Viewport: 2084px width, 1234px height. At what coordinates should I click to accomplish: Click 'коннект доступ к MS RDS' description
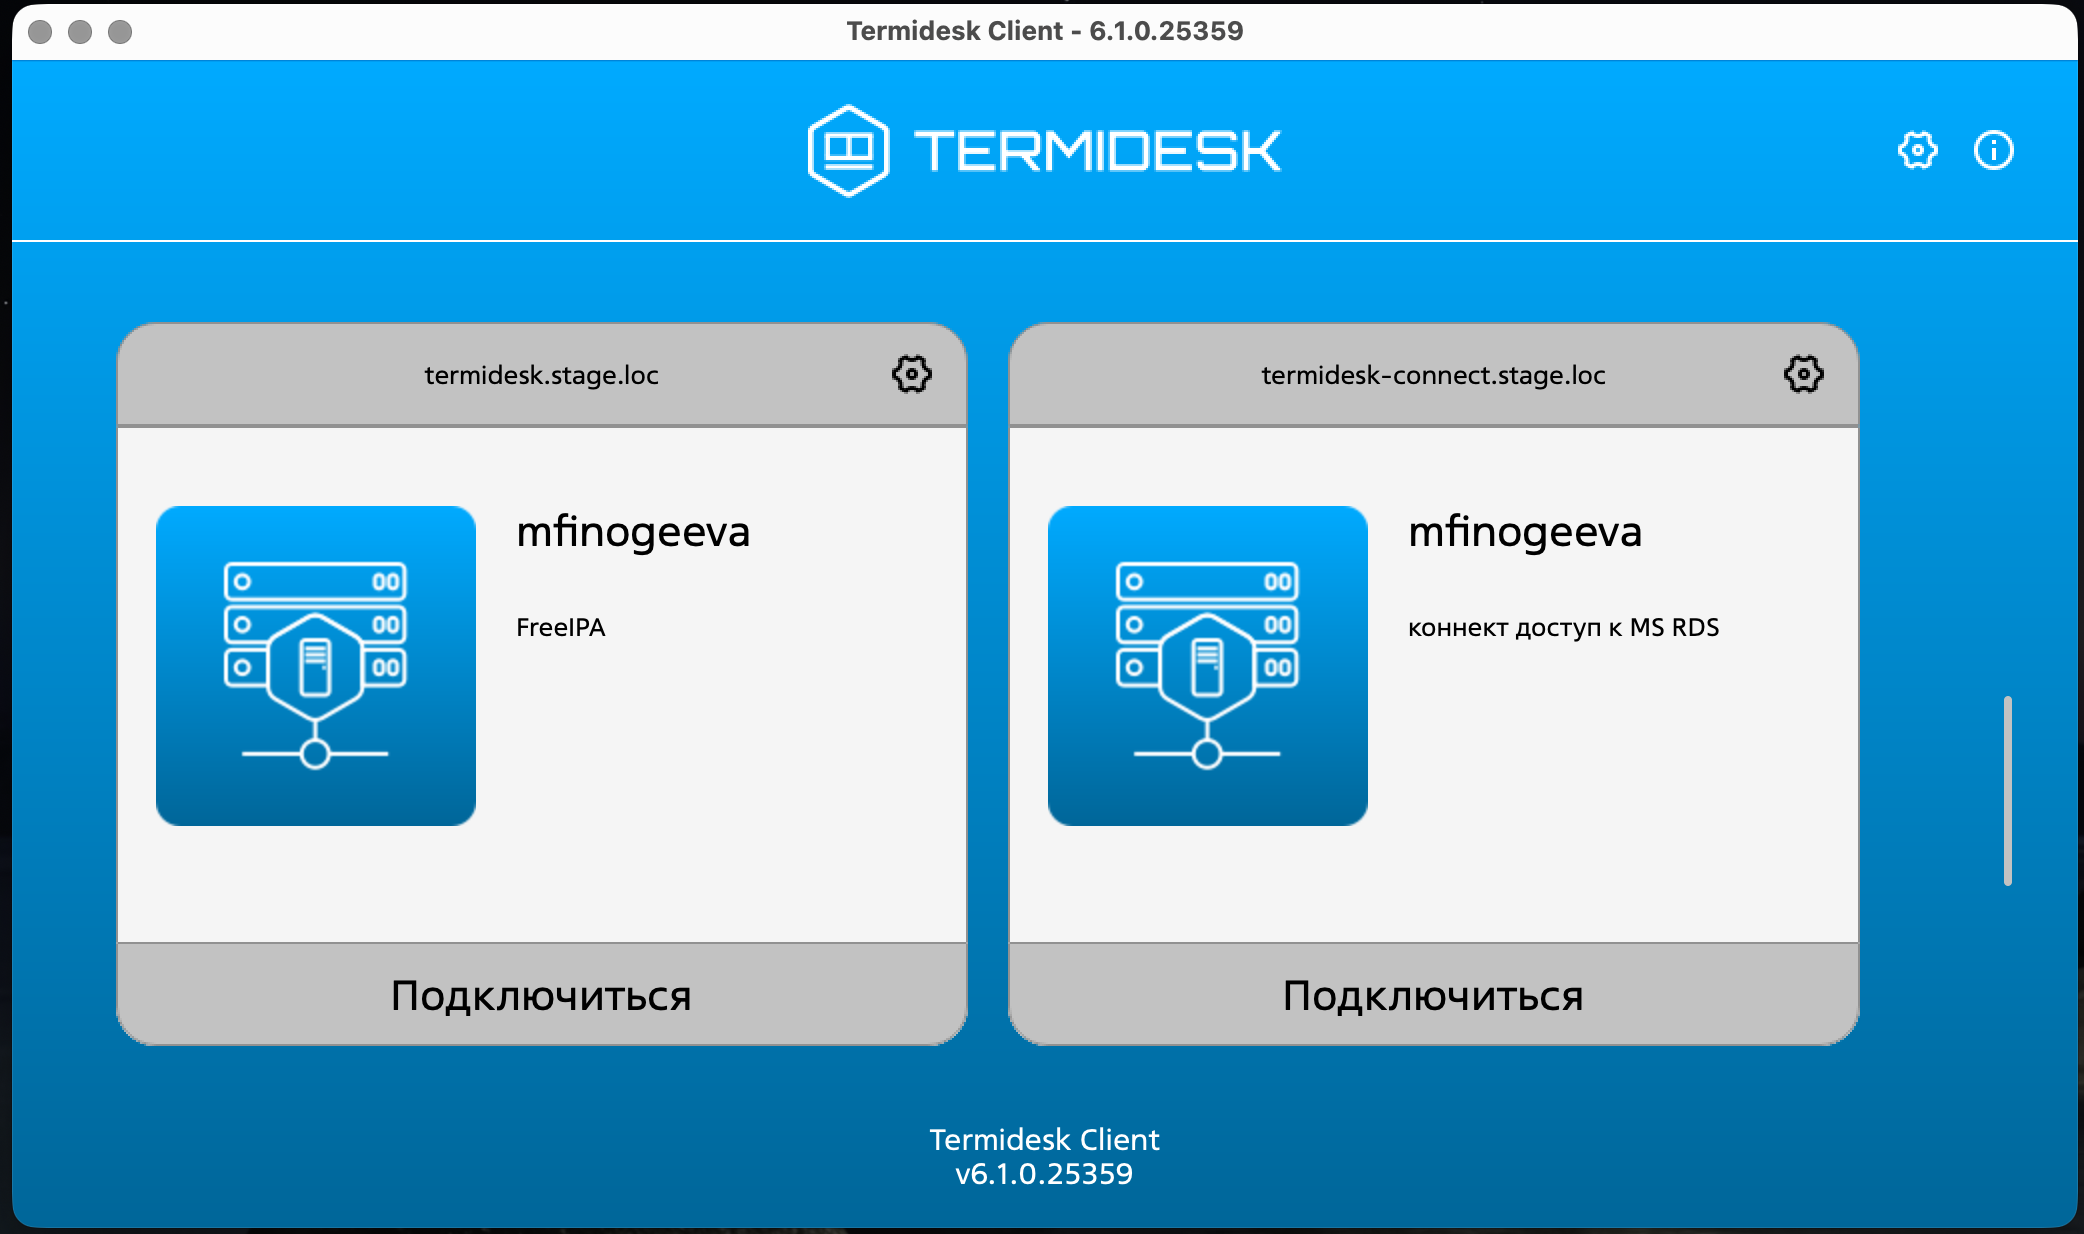click(1563, 628)
